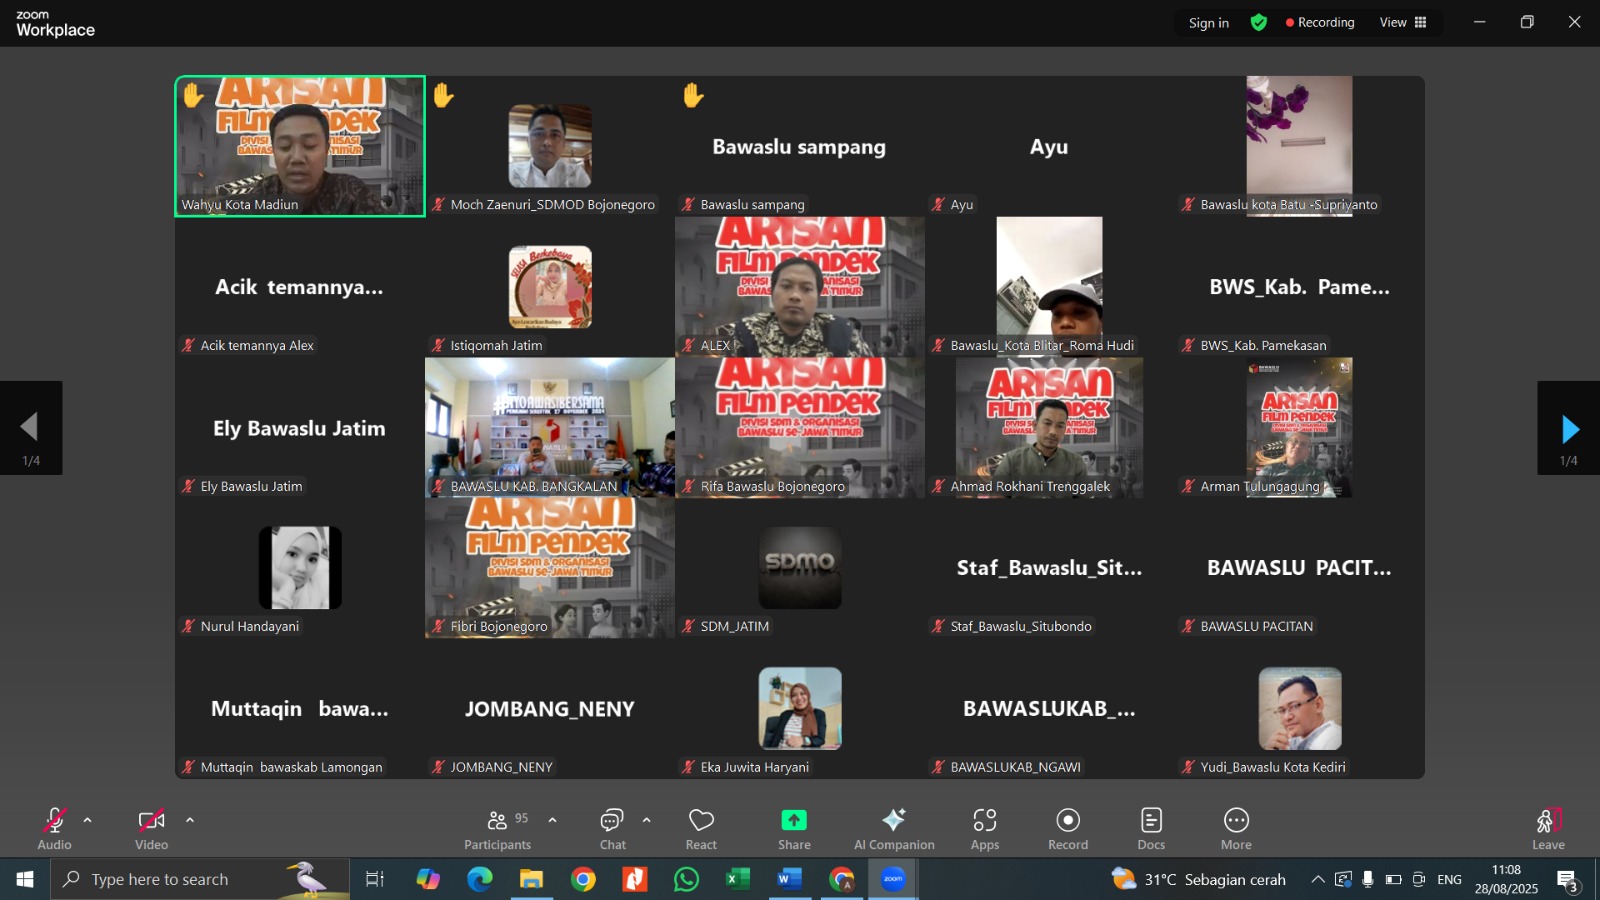
Task: Leave the meeting
Action: 1548,829
